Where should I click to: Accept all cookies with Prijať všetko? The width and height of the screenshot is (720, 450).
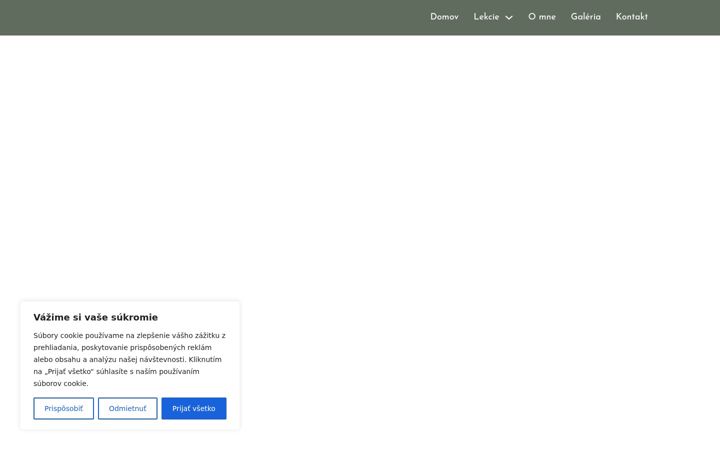pyautogui.click(x=194, y=408)
